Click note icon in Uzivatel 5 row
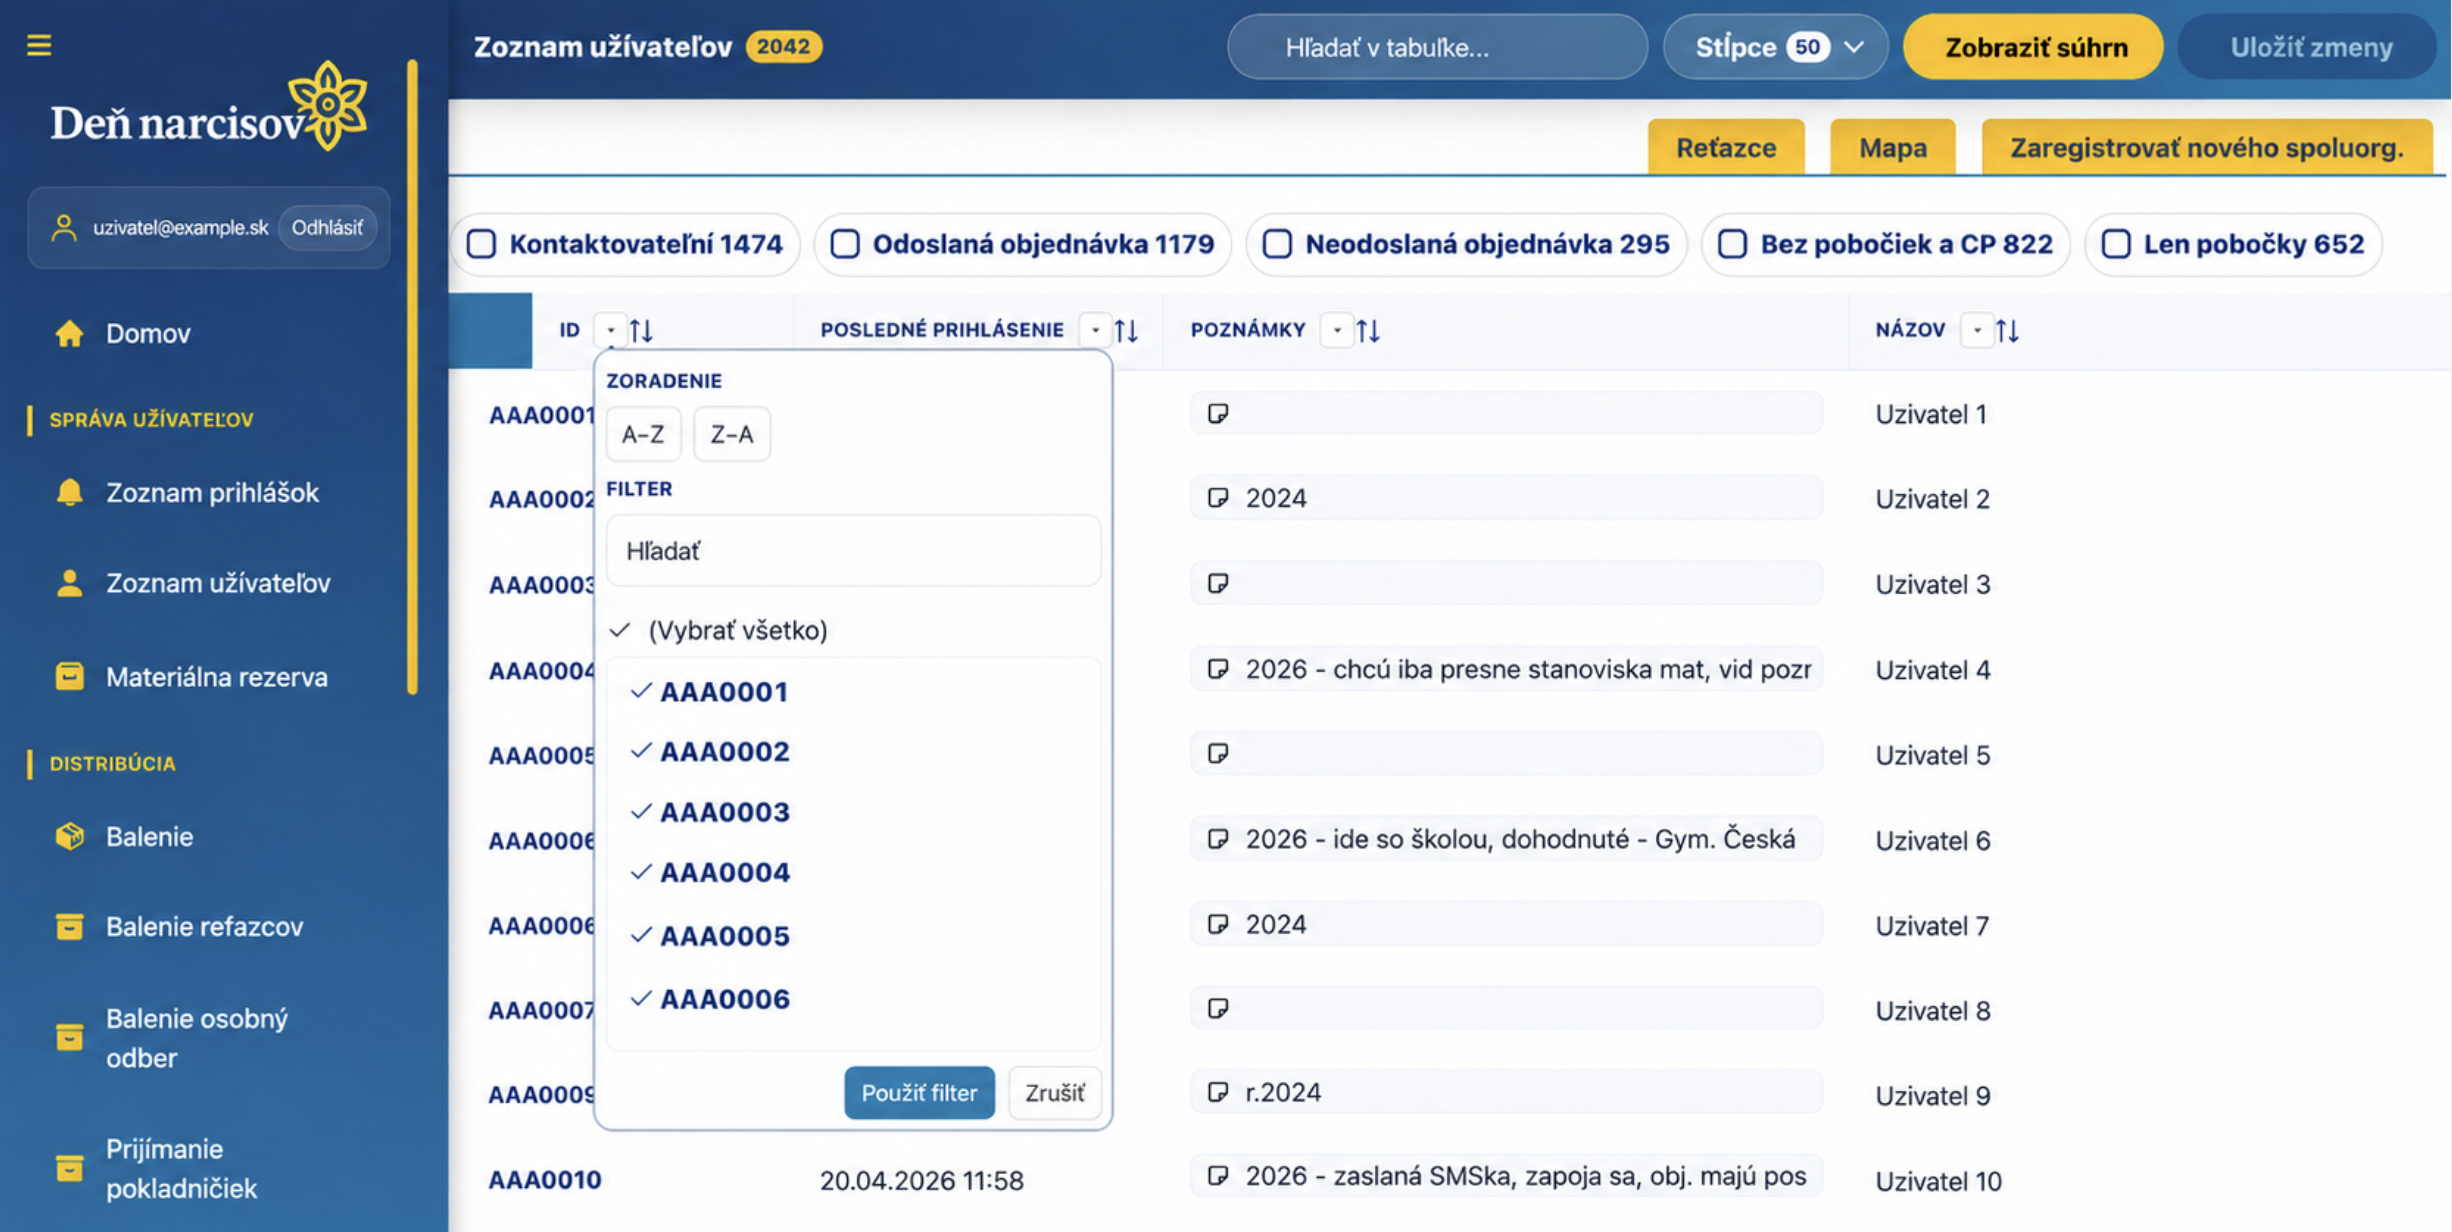2452x1232 pixels. [1217, 753]
